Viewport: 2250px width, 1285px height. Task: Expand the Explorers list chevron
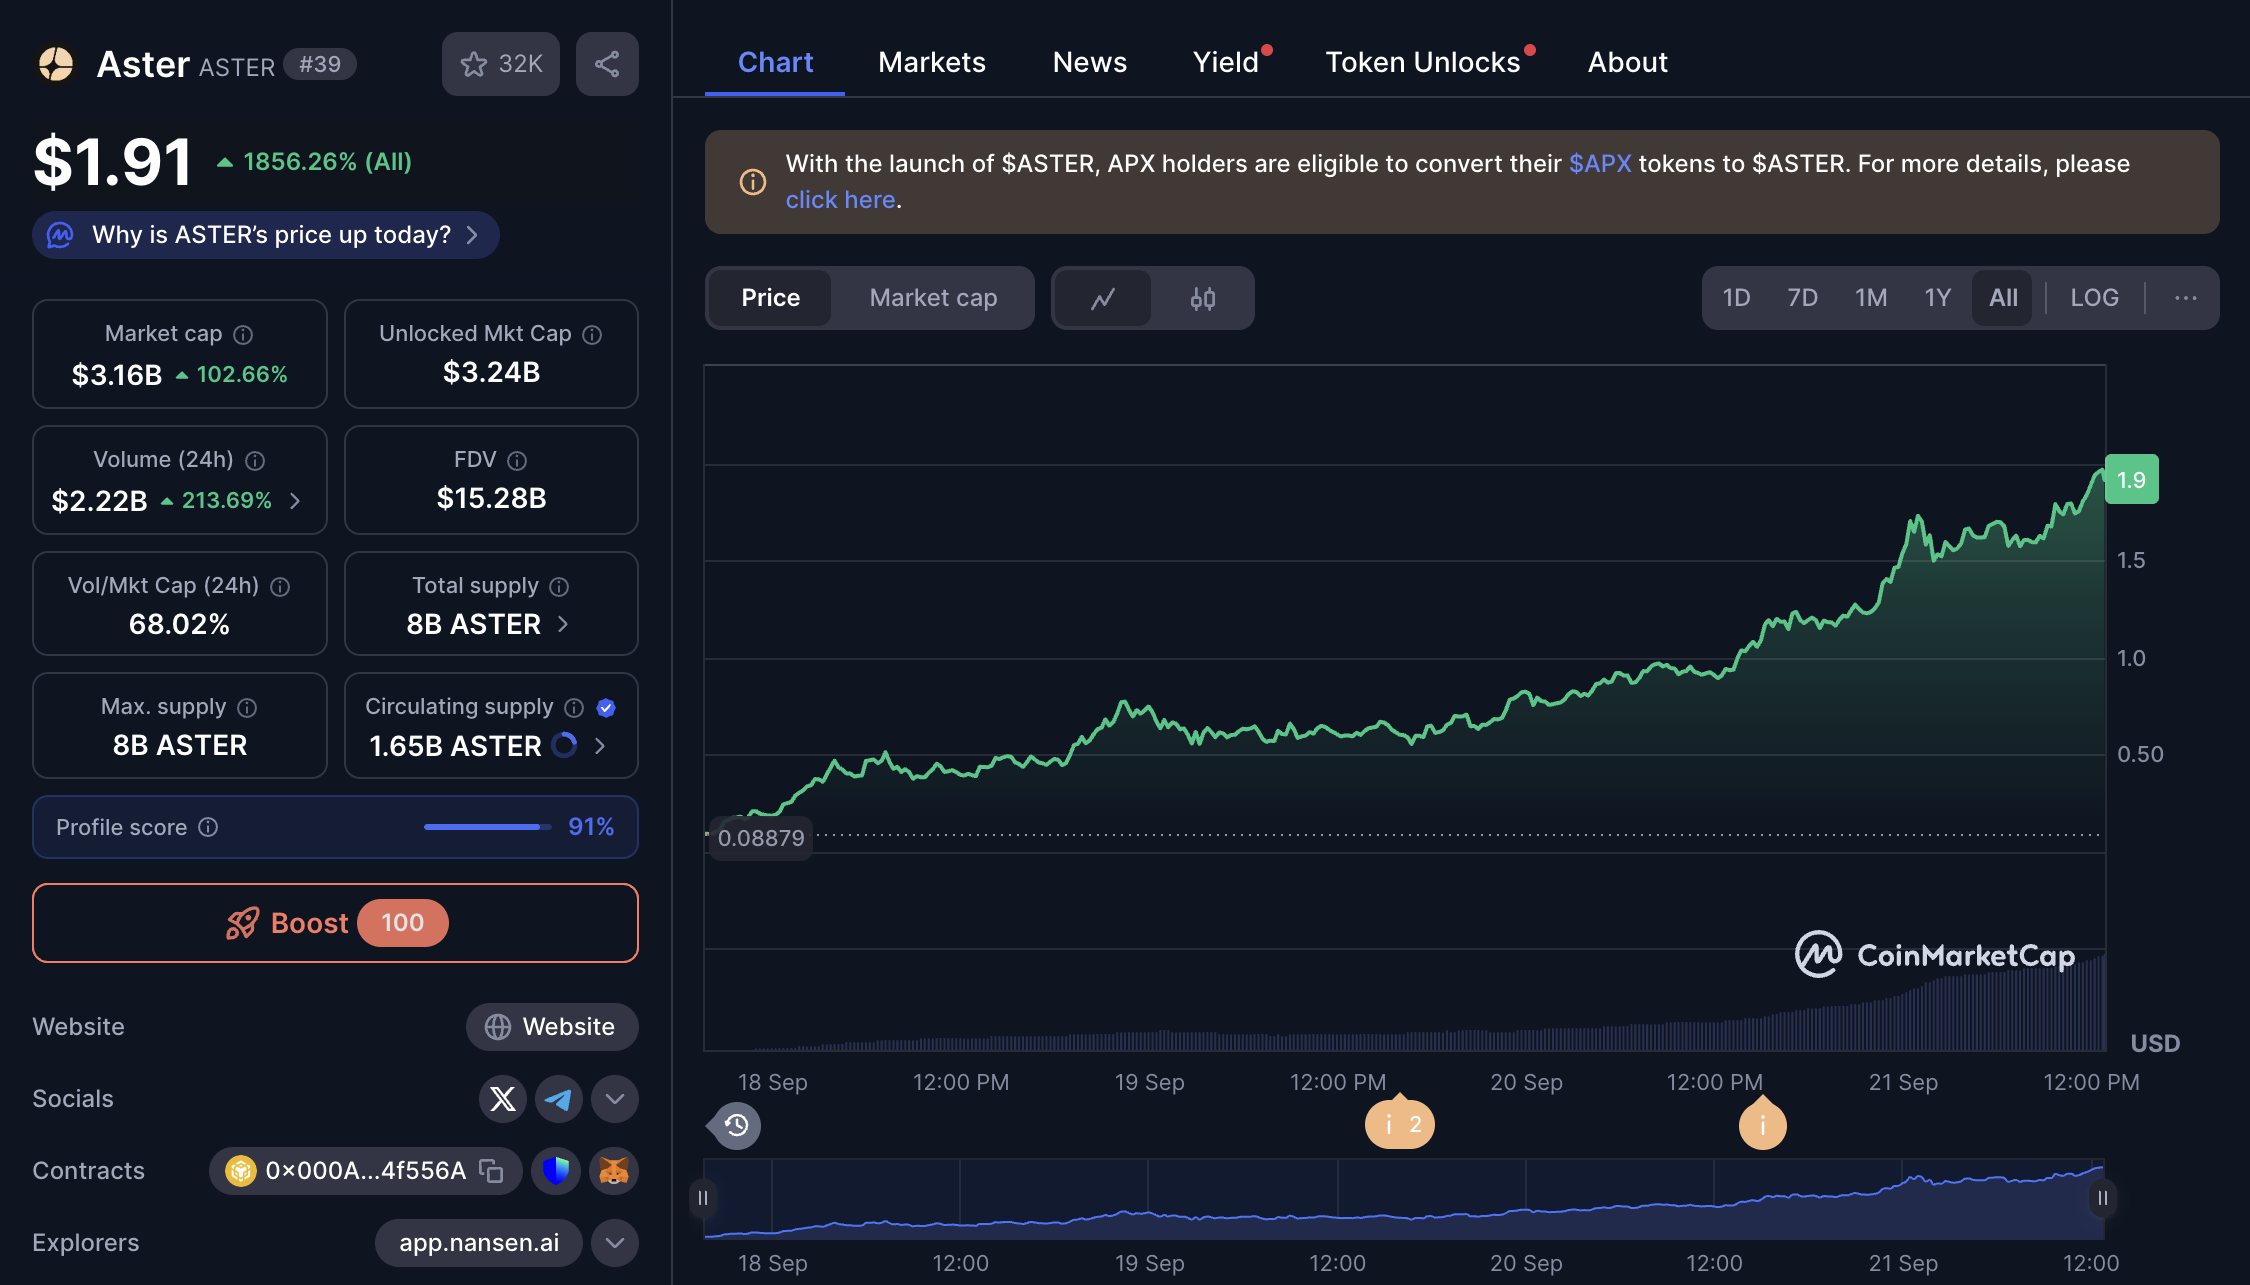click(614, 1242)
